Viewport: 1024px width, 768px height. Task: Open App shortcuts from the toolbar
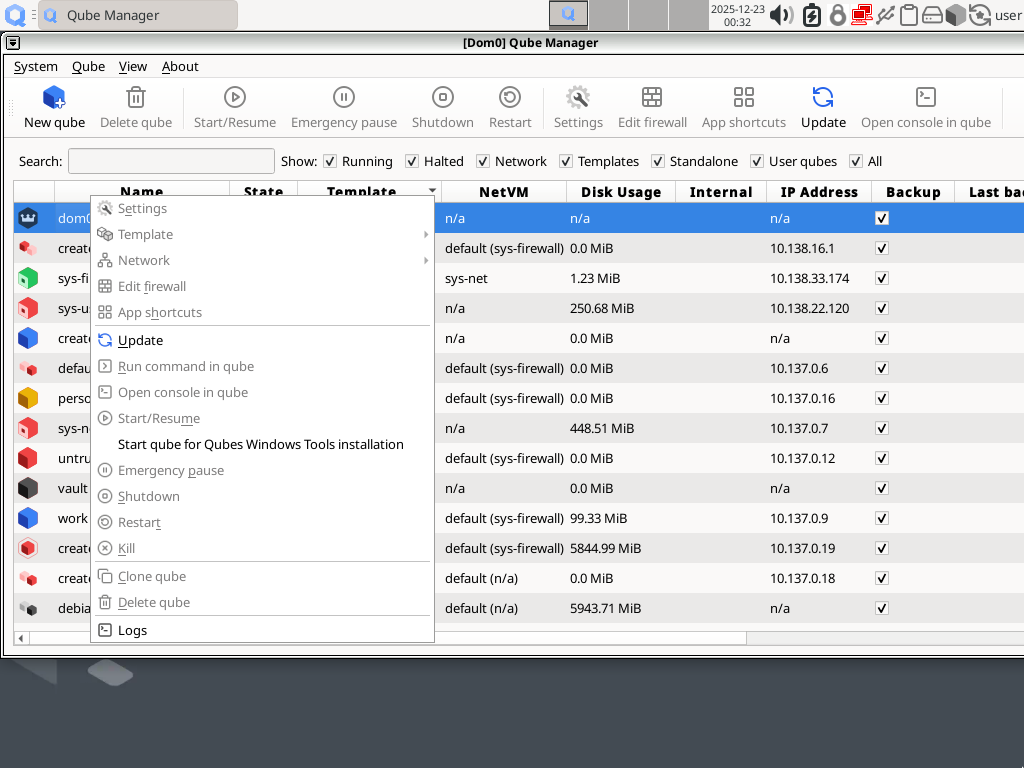click(743, 98)
